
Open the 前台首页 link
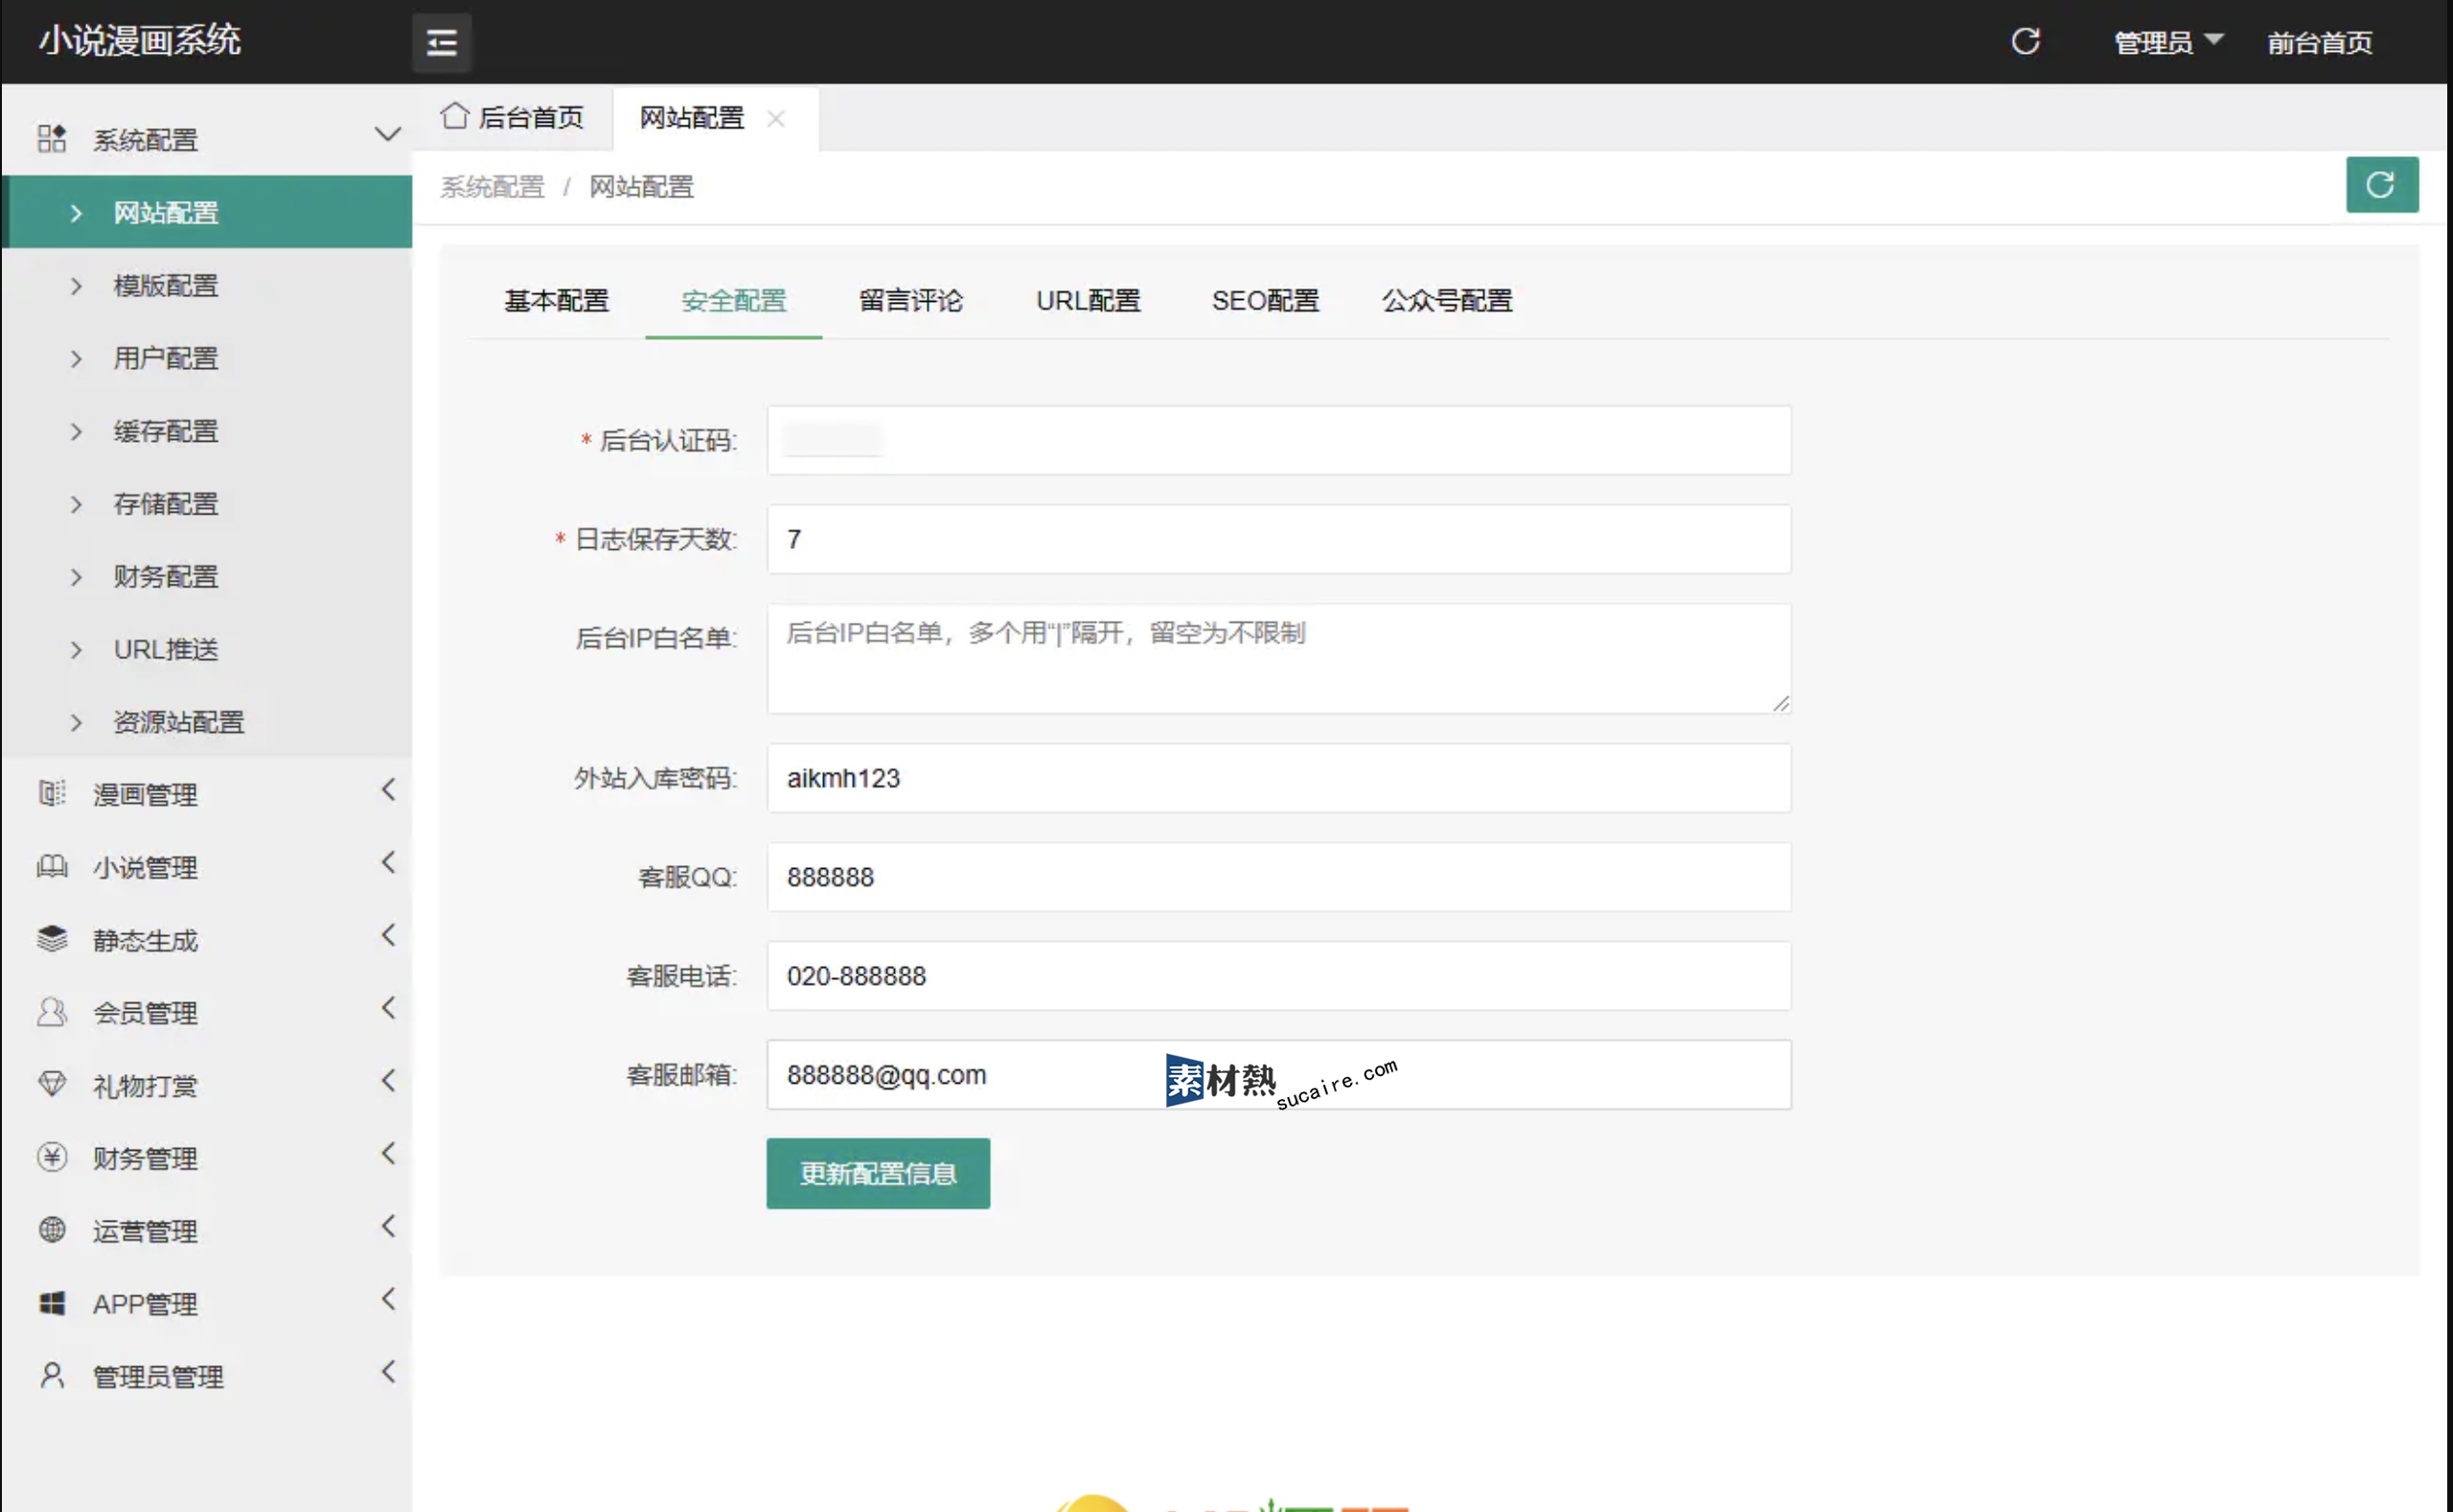pyautogui.click(x=2320, y=43)
